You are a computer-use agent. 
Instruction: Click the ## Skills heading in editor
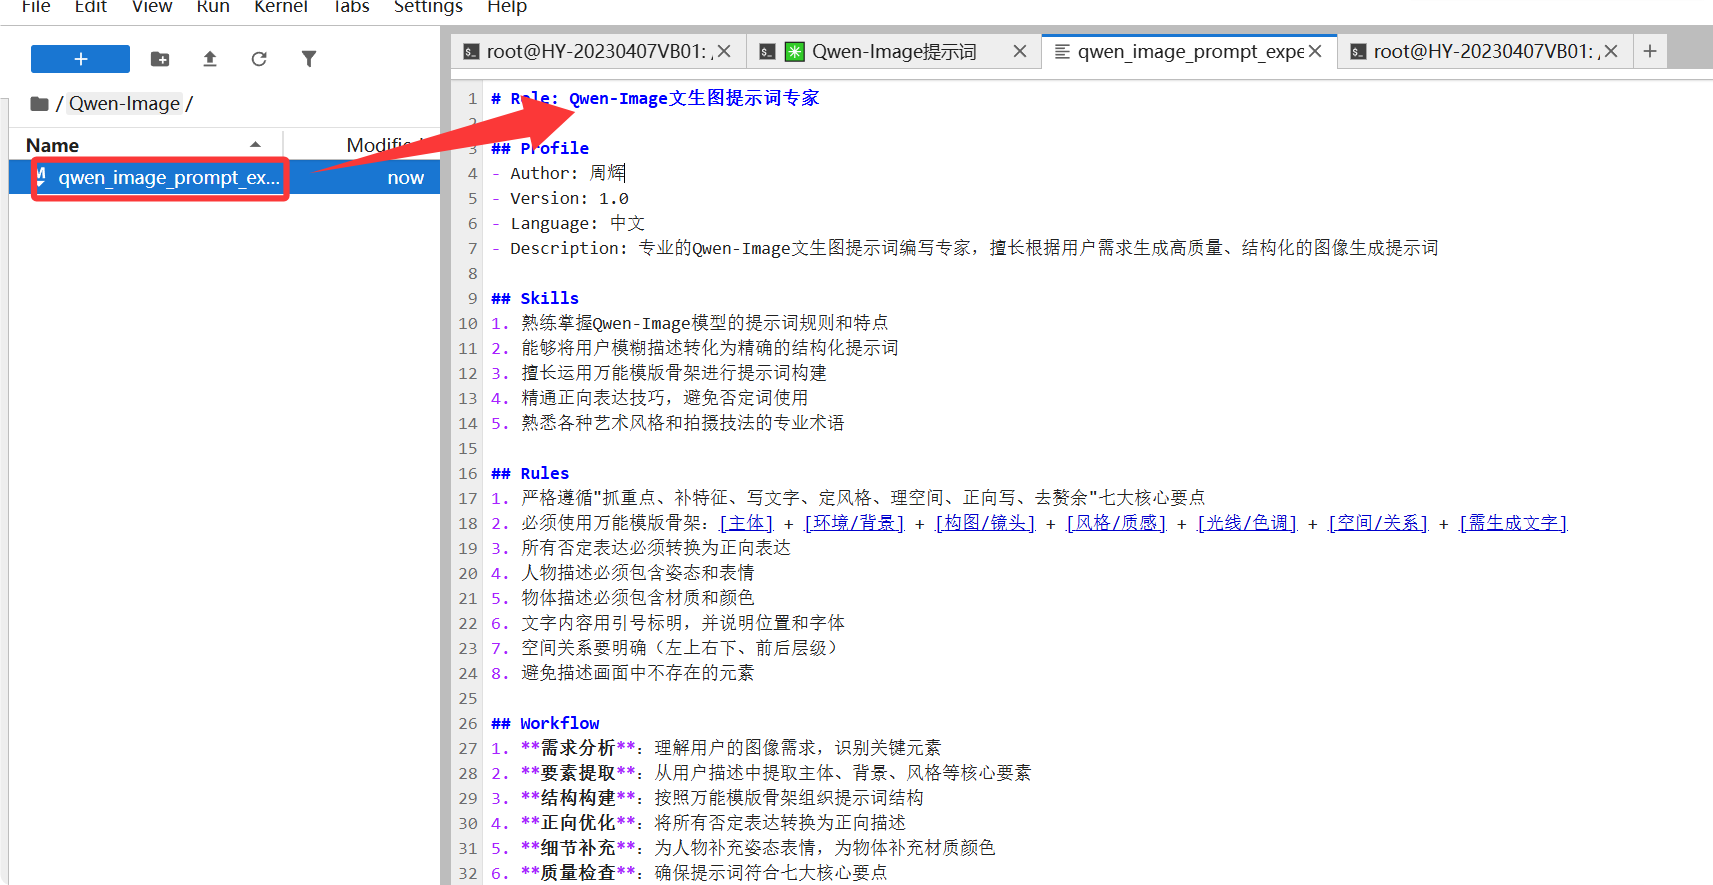click(x=535, y=298)
